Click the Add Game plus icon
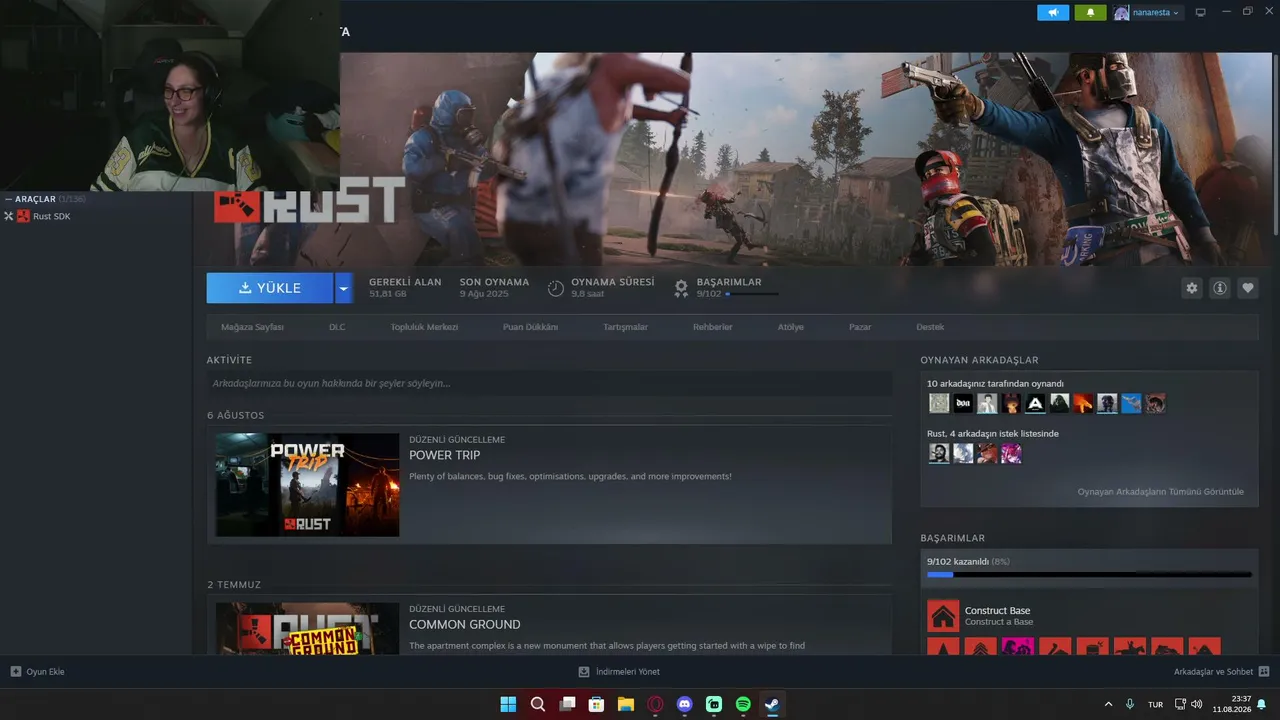1280x720 pixels. click(15, 671)
